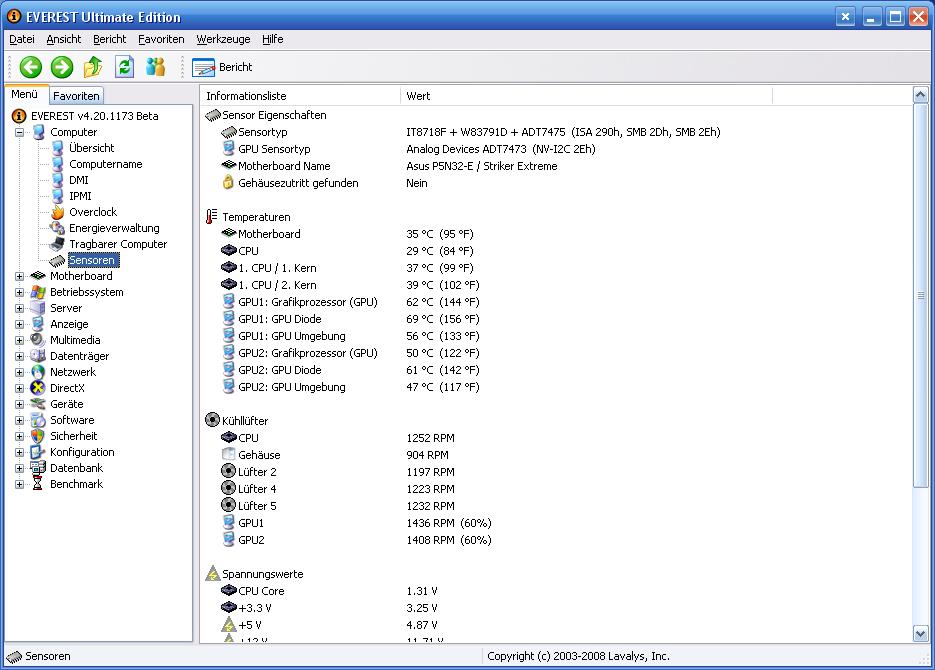This screenshot has height=670, width=935.
Task: Click the EVEREST v4.20.1173 Beta root node
Action: pyautogui.click(x=94, y=116)
